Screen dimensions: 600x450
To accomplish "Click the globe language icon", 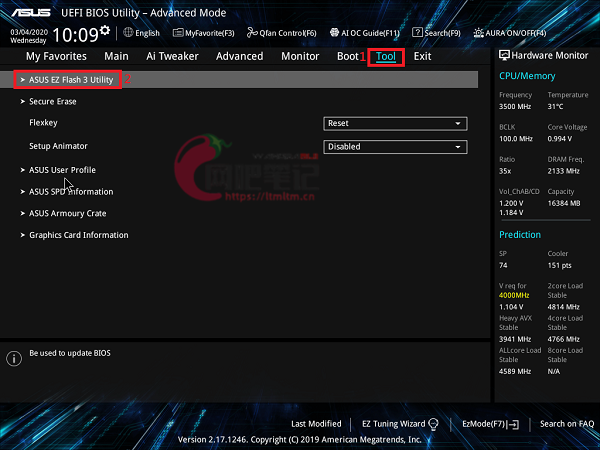I will [x=128, y=33].
